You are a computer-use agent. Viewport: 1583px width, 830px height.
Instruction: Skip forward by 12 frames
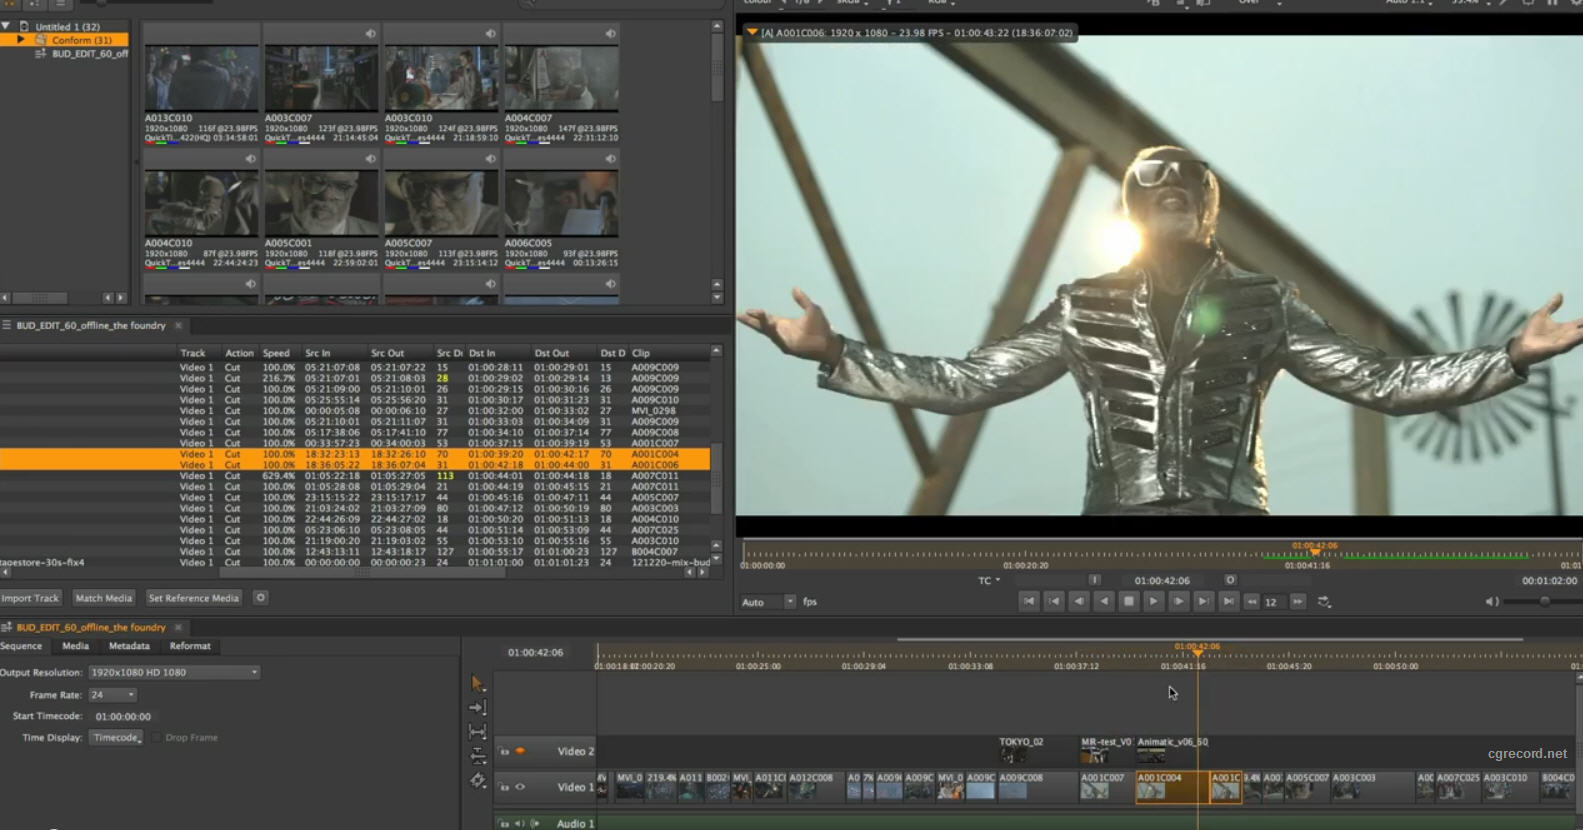click(x=1298, y=602)
